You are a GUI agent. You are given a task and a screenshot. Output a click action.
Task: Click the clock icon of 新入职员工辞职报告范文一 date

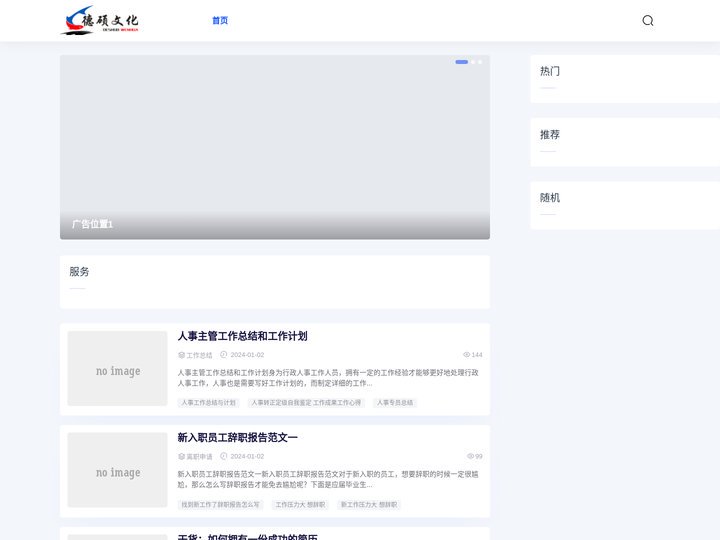click(224, 456)
